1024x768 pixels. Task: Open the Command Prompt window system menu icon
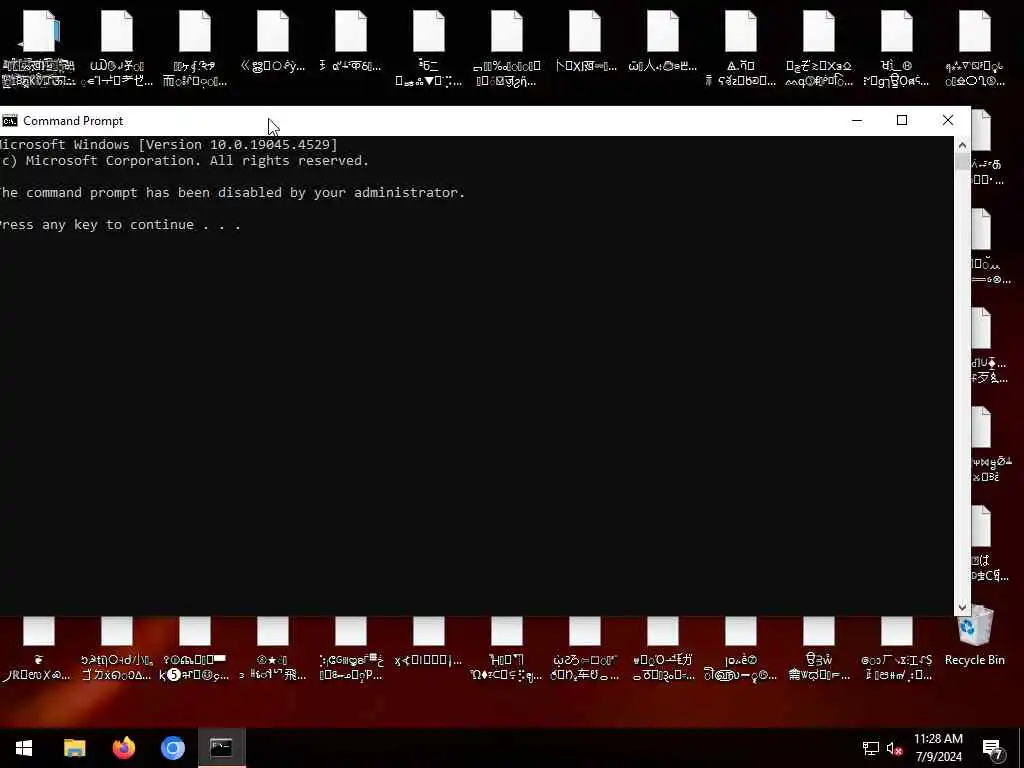pyautogui.click(x=9, y=121)
